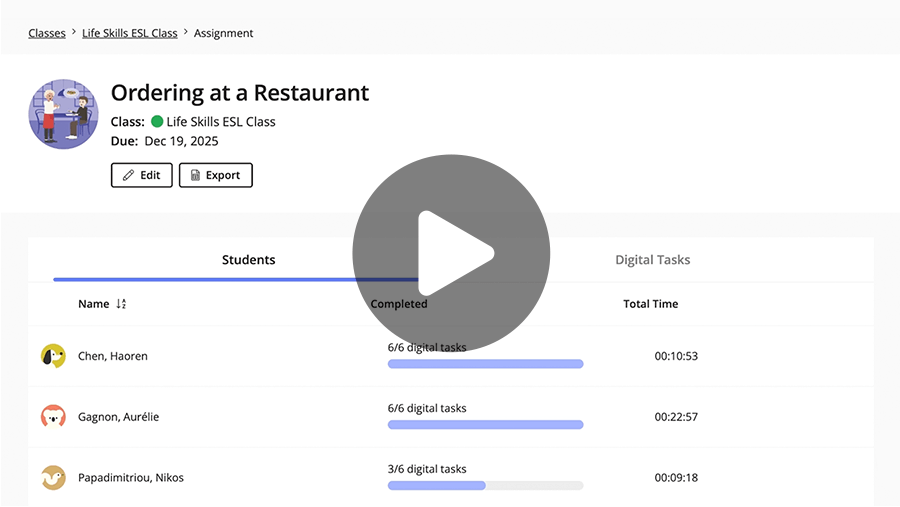
Task: Sort students by name using sort icon
Action: (121, 304)
